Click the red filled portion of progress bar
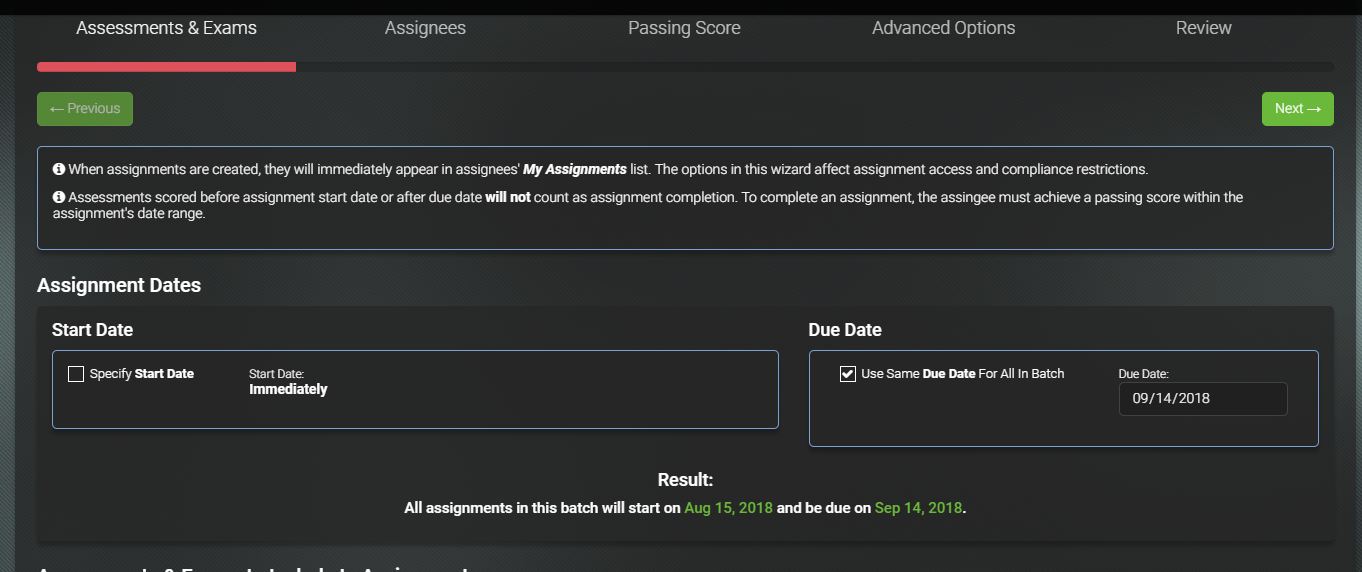 point(166,67)
